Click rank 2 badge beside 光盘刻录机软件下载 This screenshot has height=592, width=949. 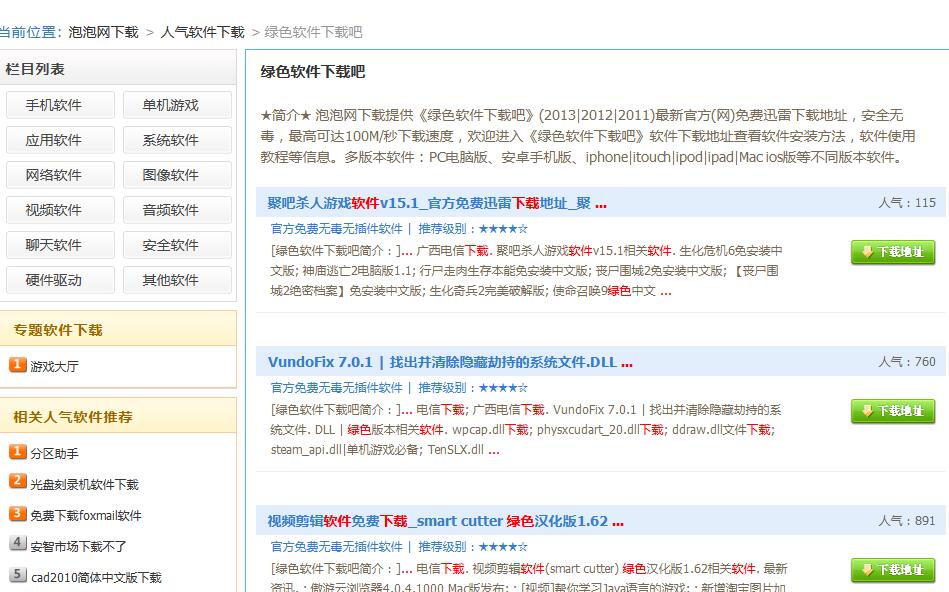[x=18, y=482]
